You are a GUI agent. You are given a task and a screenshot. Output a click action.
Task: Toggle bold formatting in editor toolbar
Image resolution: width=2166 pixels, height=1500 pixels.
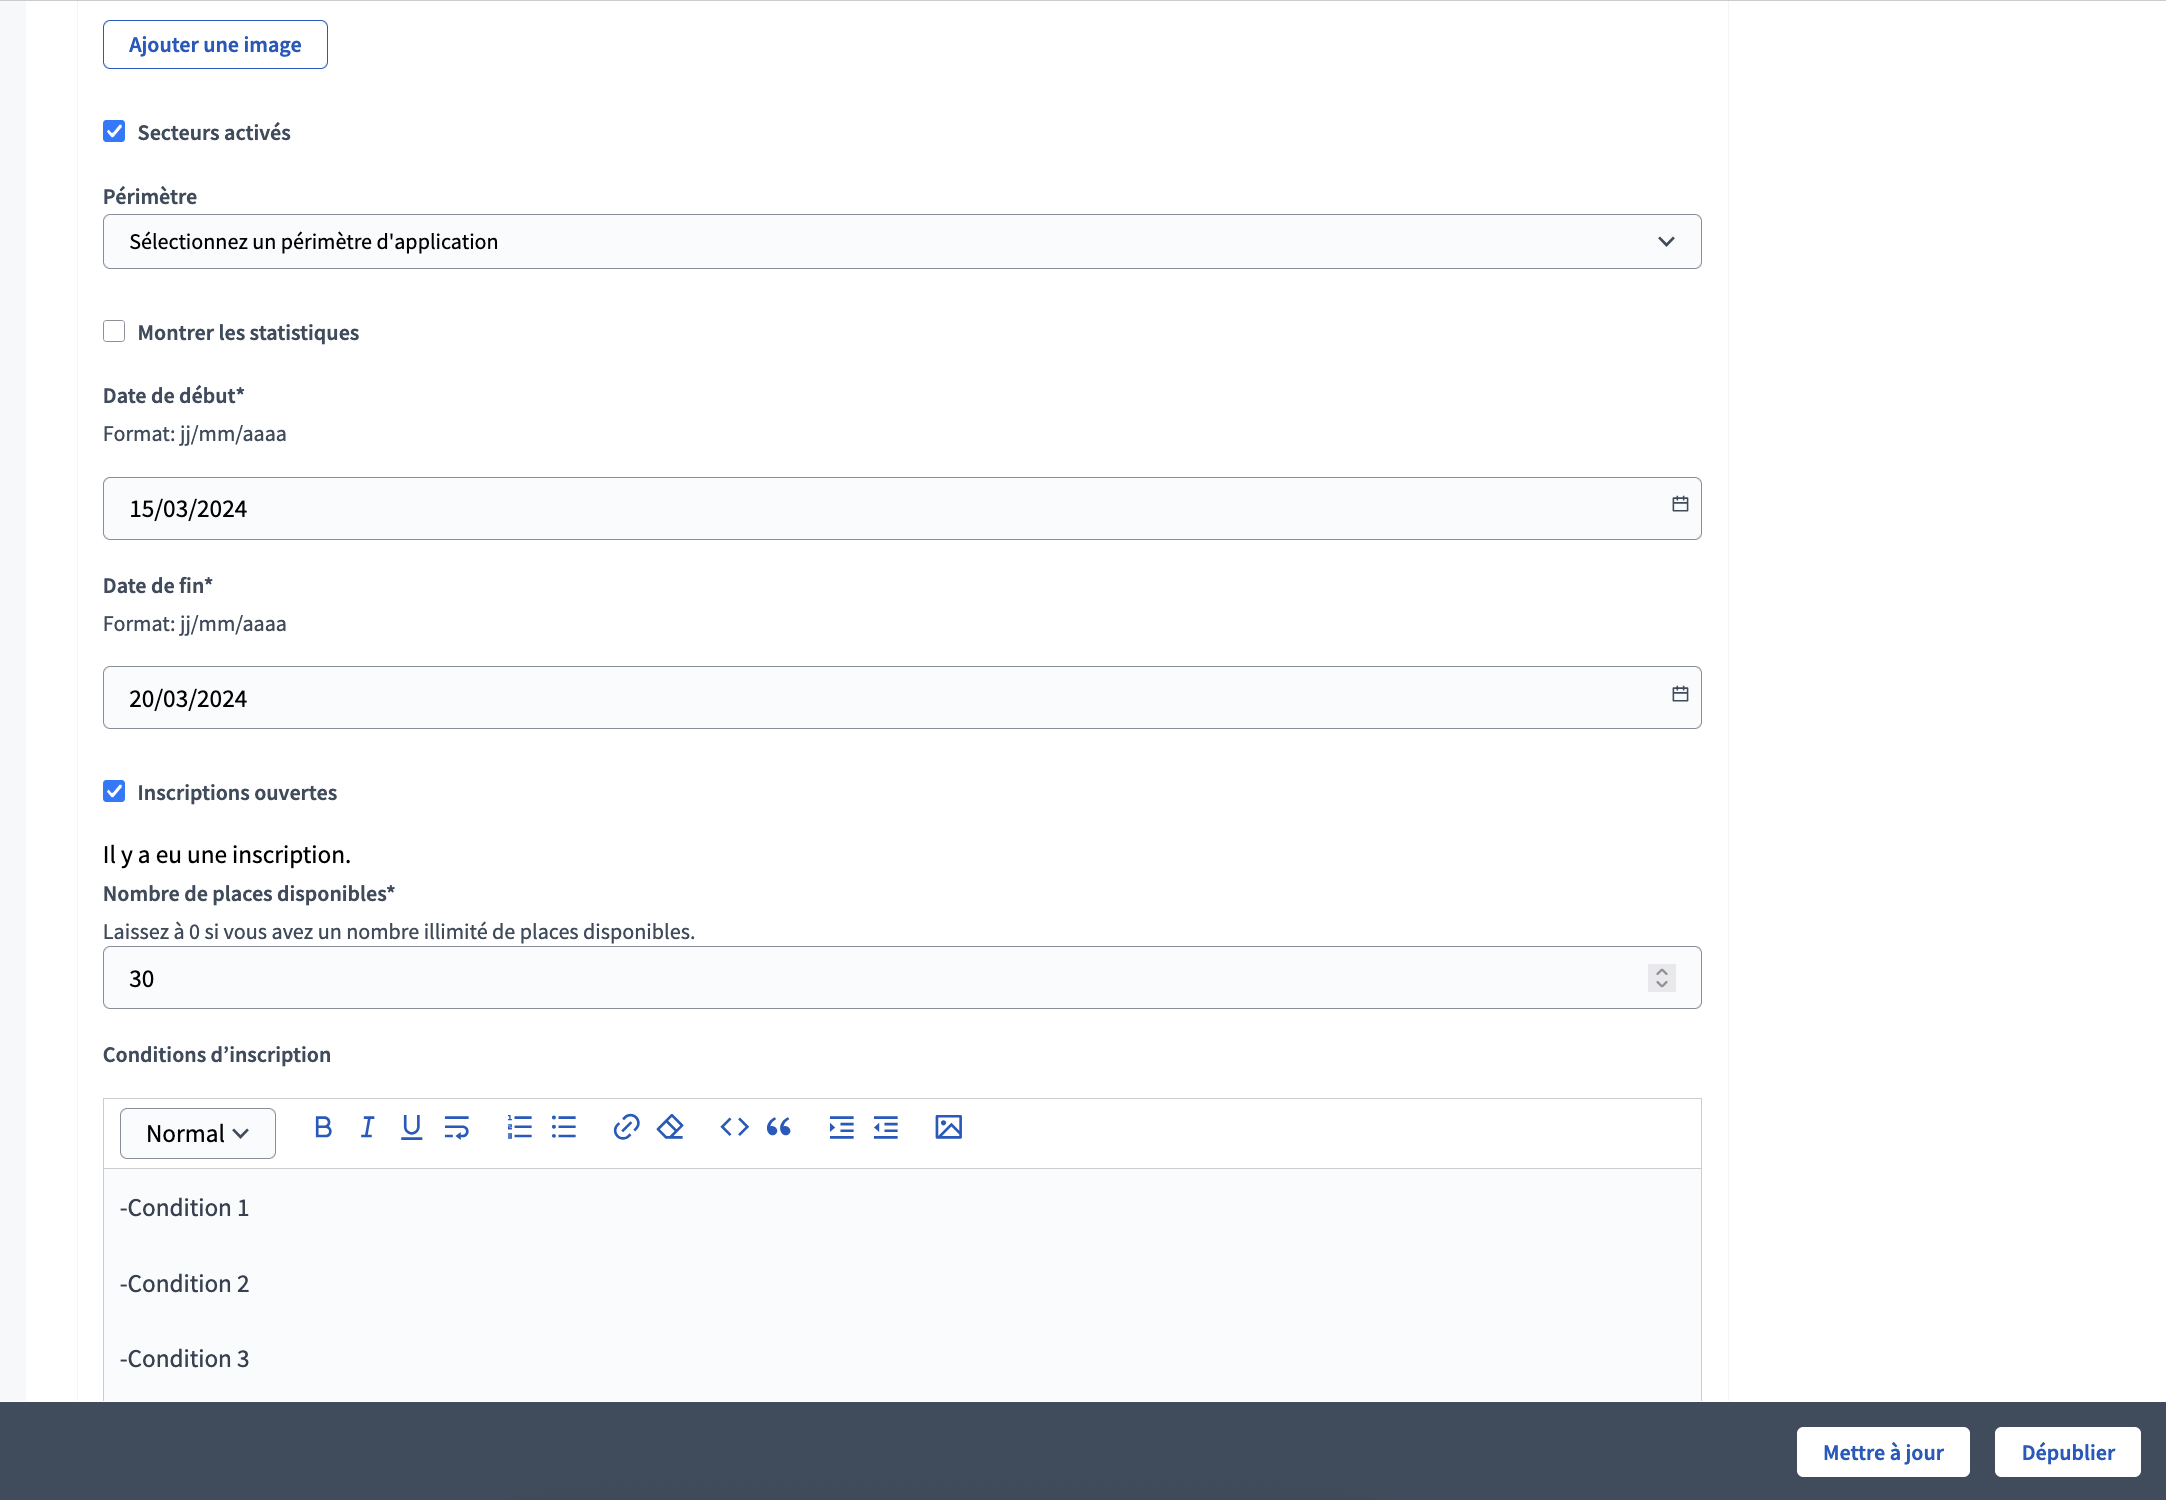[323, 1128]
